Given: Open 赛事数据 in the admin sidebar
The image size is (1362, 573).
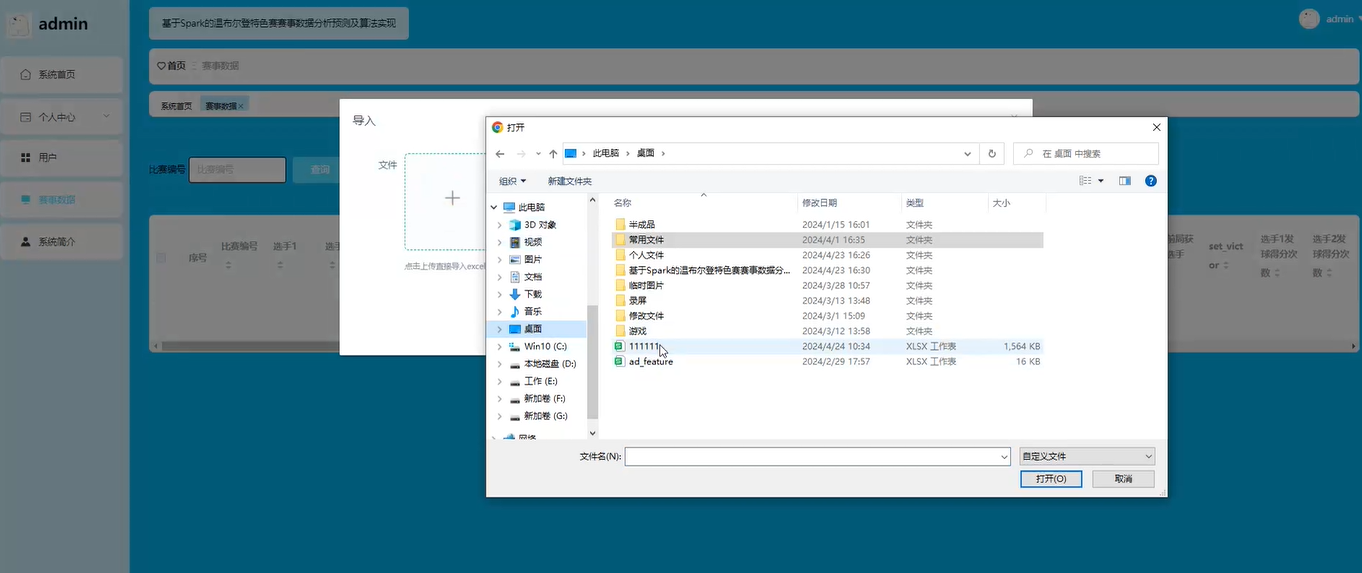Looking at the screenshot, I should pos(62,200).
